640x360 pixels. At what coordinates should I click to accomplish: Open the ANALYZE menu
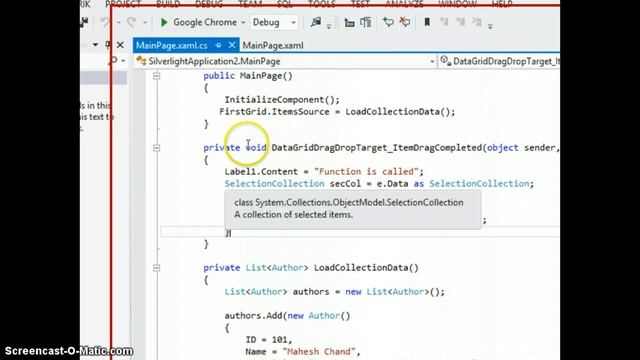point(404,4)
